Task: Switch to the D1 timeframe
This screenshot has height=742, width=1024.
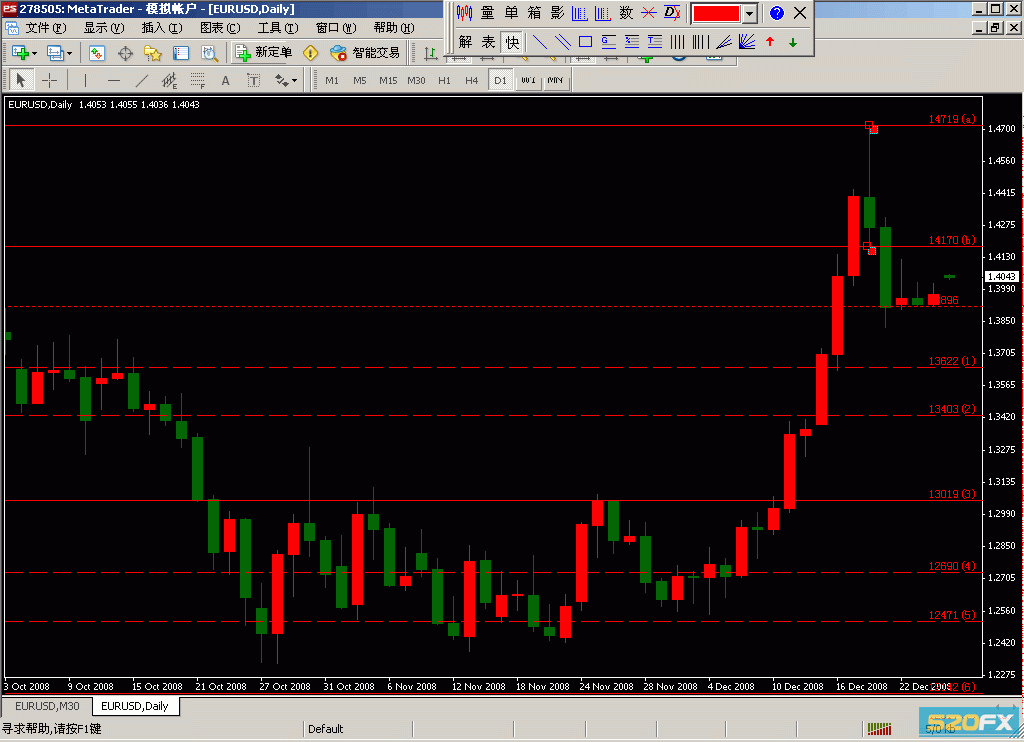Action: 500,80
